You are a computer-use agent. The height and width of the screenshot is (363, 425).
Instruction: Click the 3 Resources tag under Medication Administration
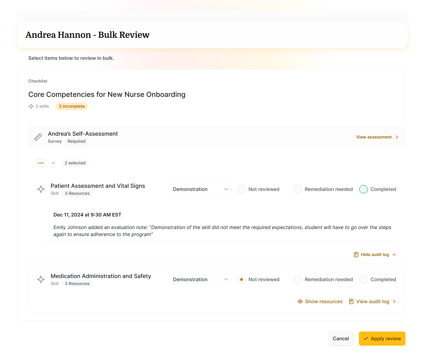pyautogui.click(x=77, y=284)
